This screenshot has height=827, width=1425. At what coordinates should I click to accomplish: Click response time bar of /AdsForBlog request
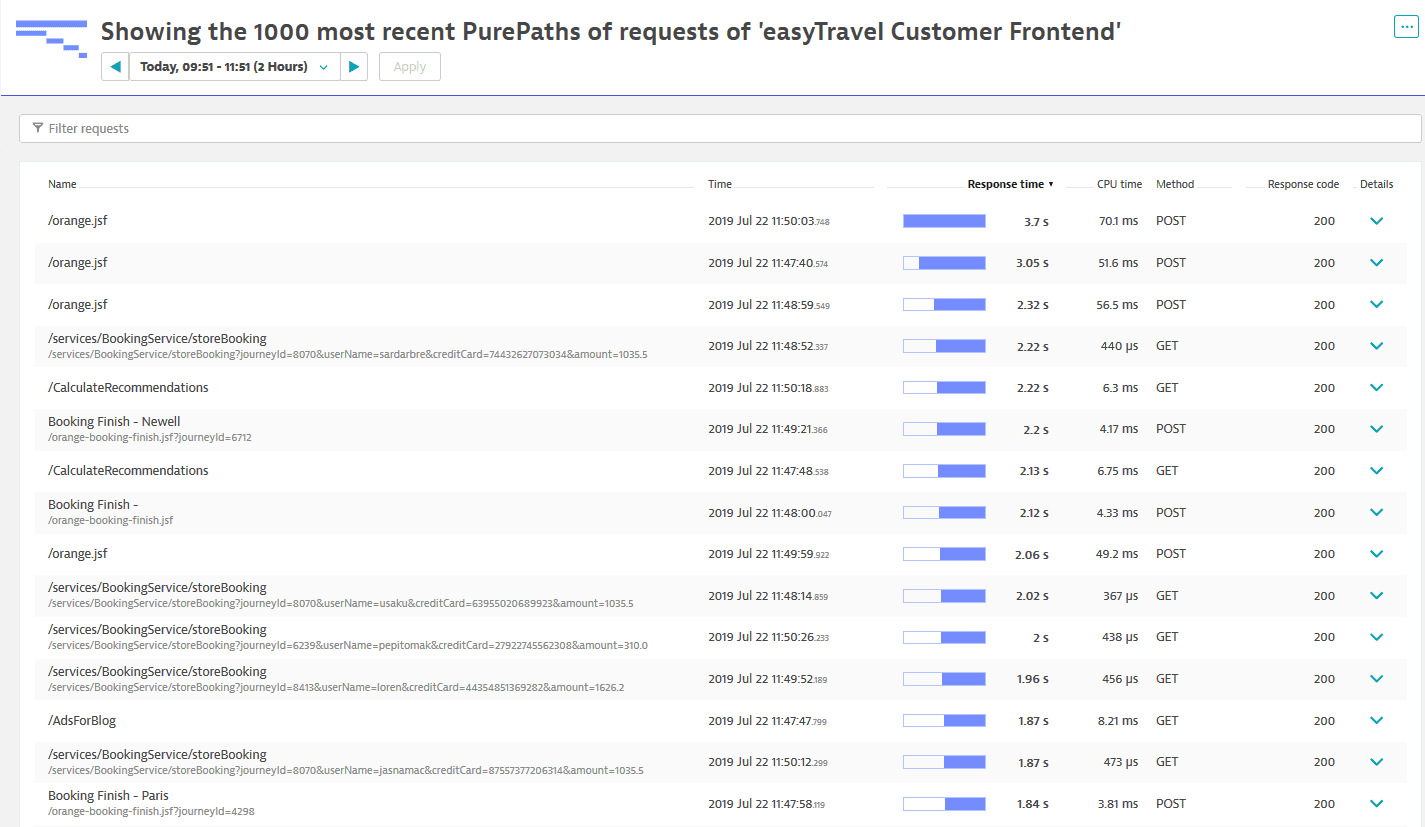[x=944, y=721]
